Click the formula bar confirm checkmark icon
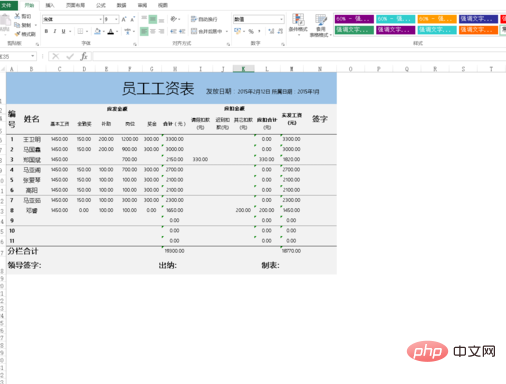The image size is (506, 384). [70, 56]
